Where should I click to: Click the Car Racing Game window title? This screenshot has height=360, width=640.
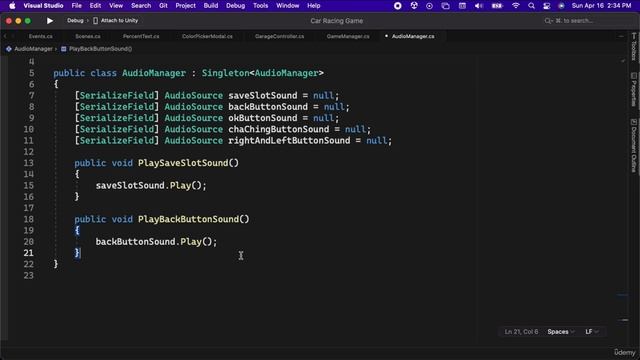[x=336, y=21]
